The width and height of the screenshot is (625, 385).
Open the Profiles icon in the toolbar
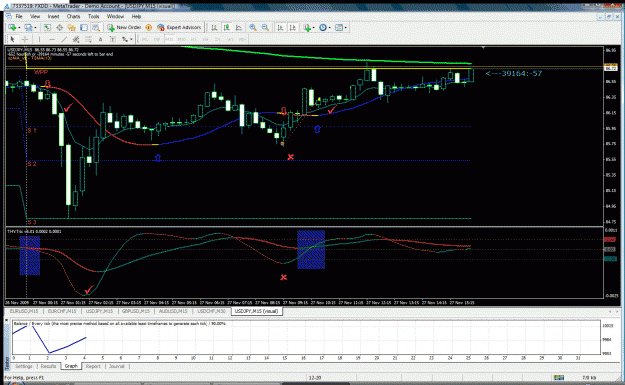pyautogui.click(x=28, y=27)
